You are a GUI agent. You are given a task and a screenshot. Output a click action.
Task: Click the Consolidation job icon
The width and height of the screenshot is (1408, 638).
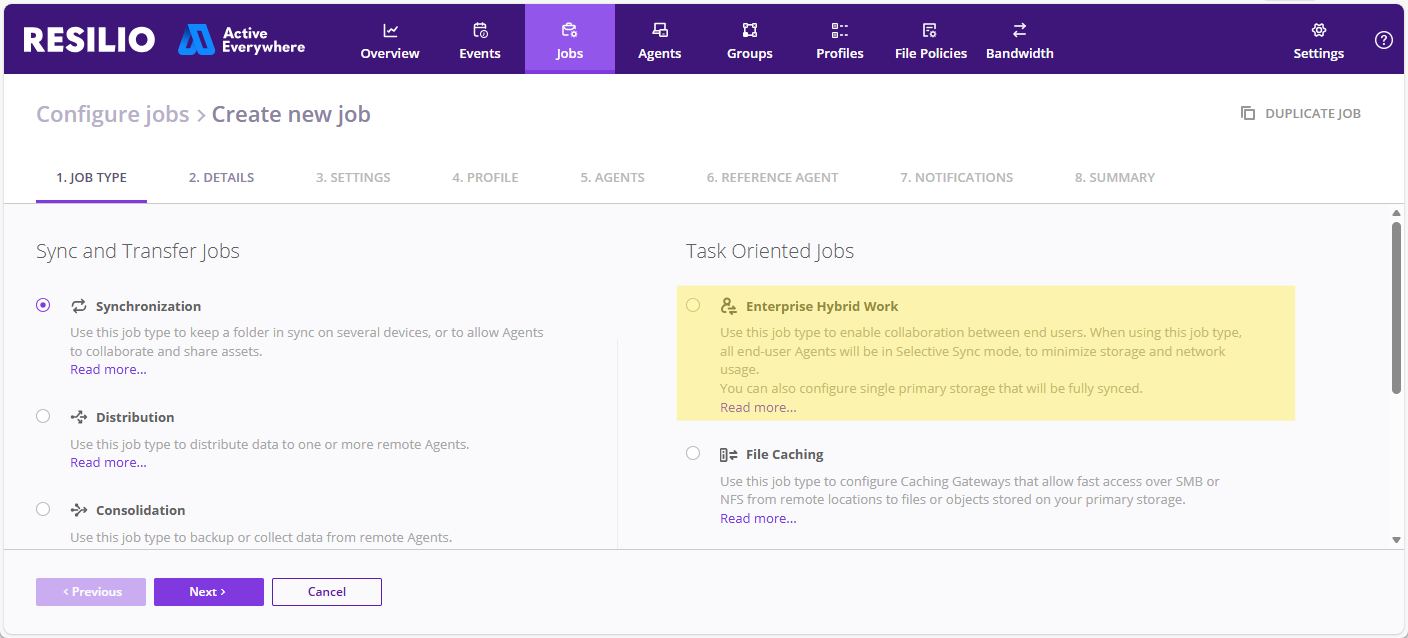79,510
